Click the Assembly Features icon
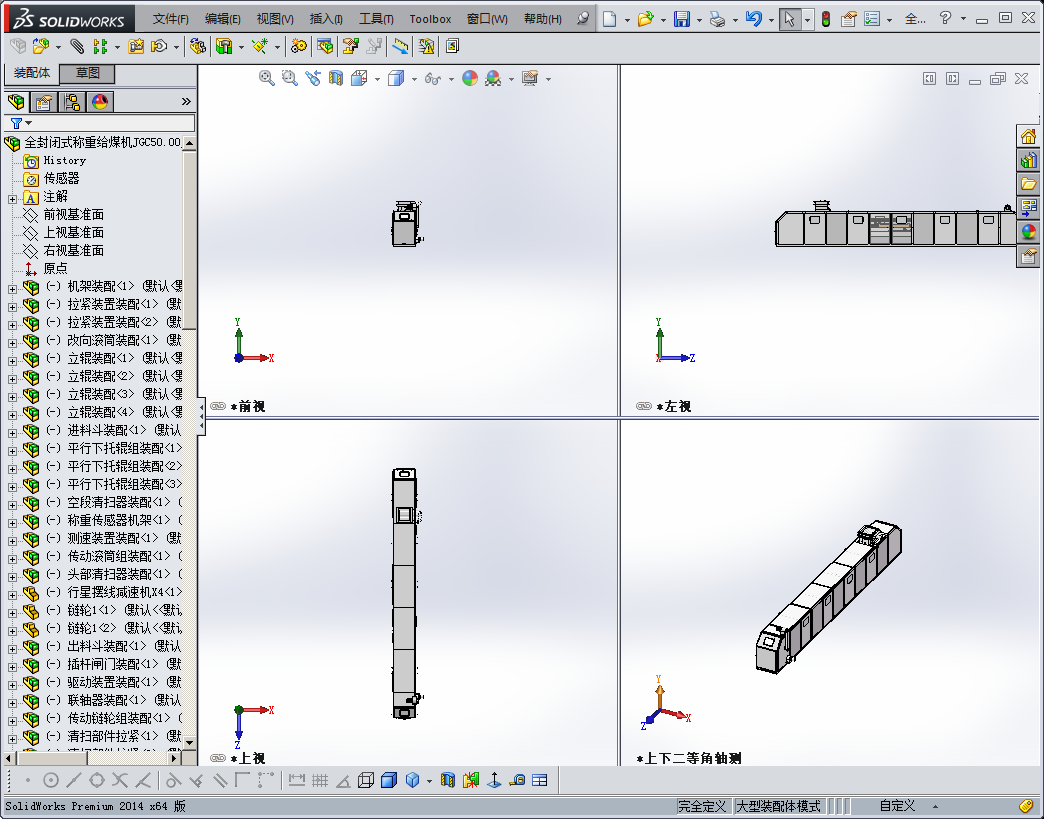The image size is (1044, 819). point(224,46)
